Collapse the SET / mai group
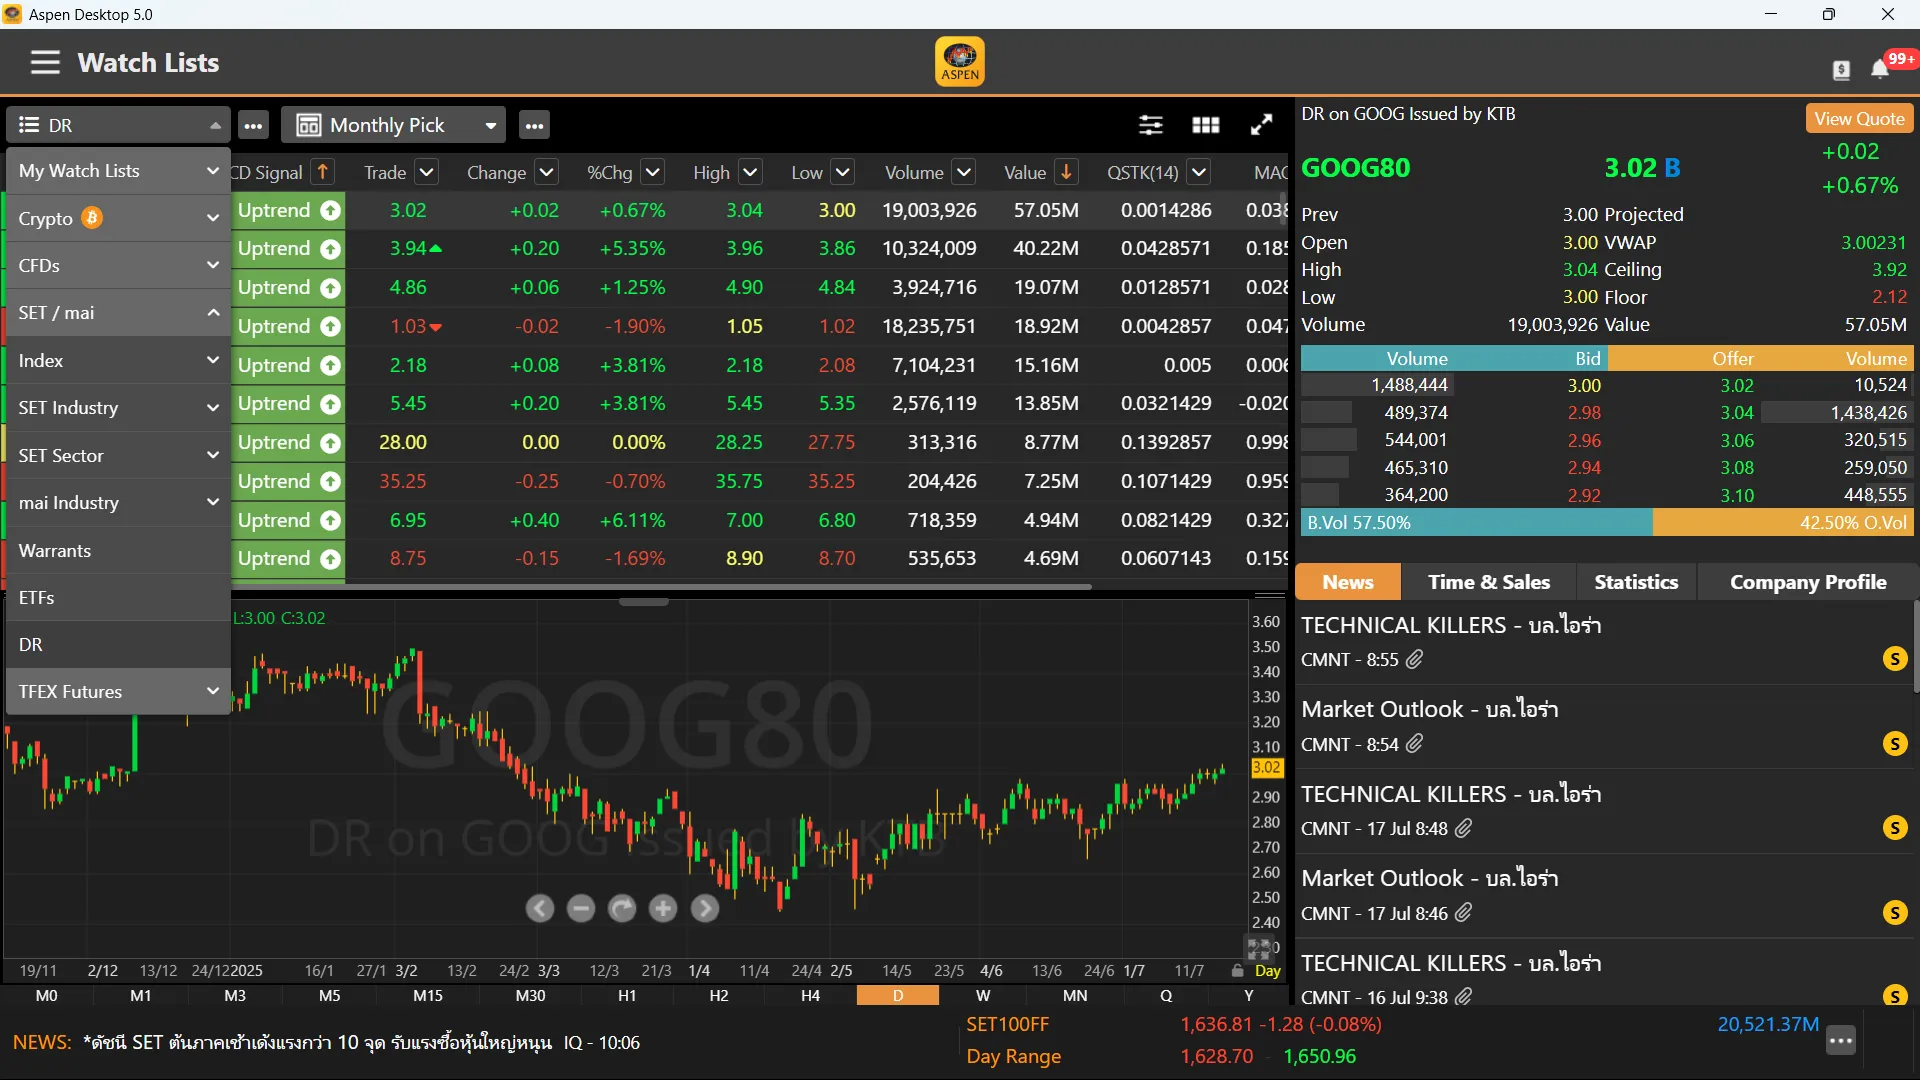This screenshot has width=1920, height=1080. click(212, 313)
